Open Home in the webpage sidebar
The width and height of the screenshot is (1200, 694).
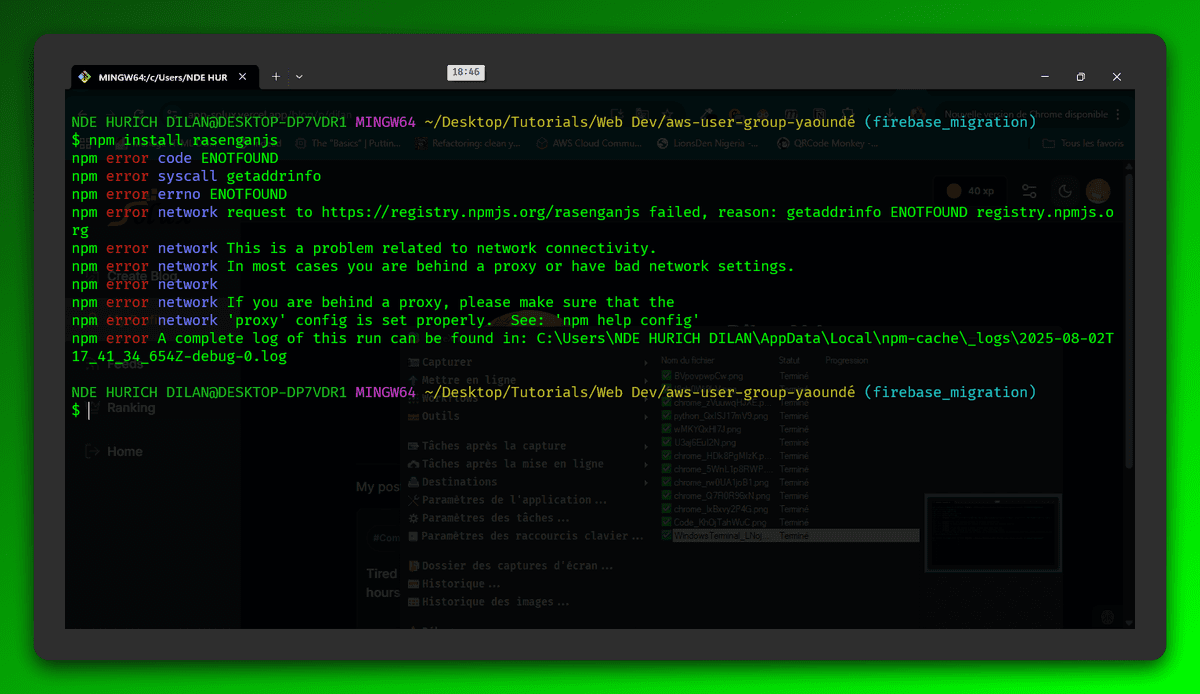[114, 452]
